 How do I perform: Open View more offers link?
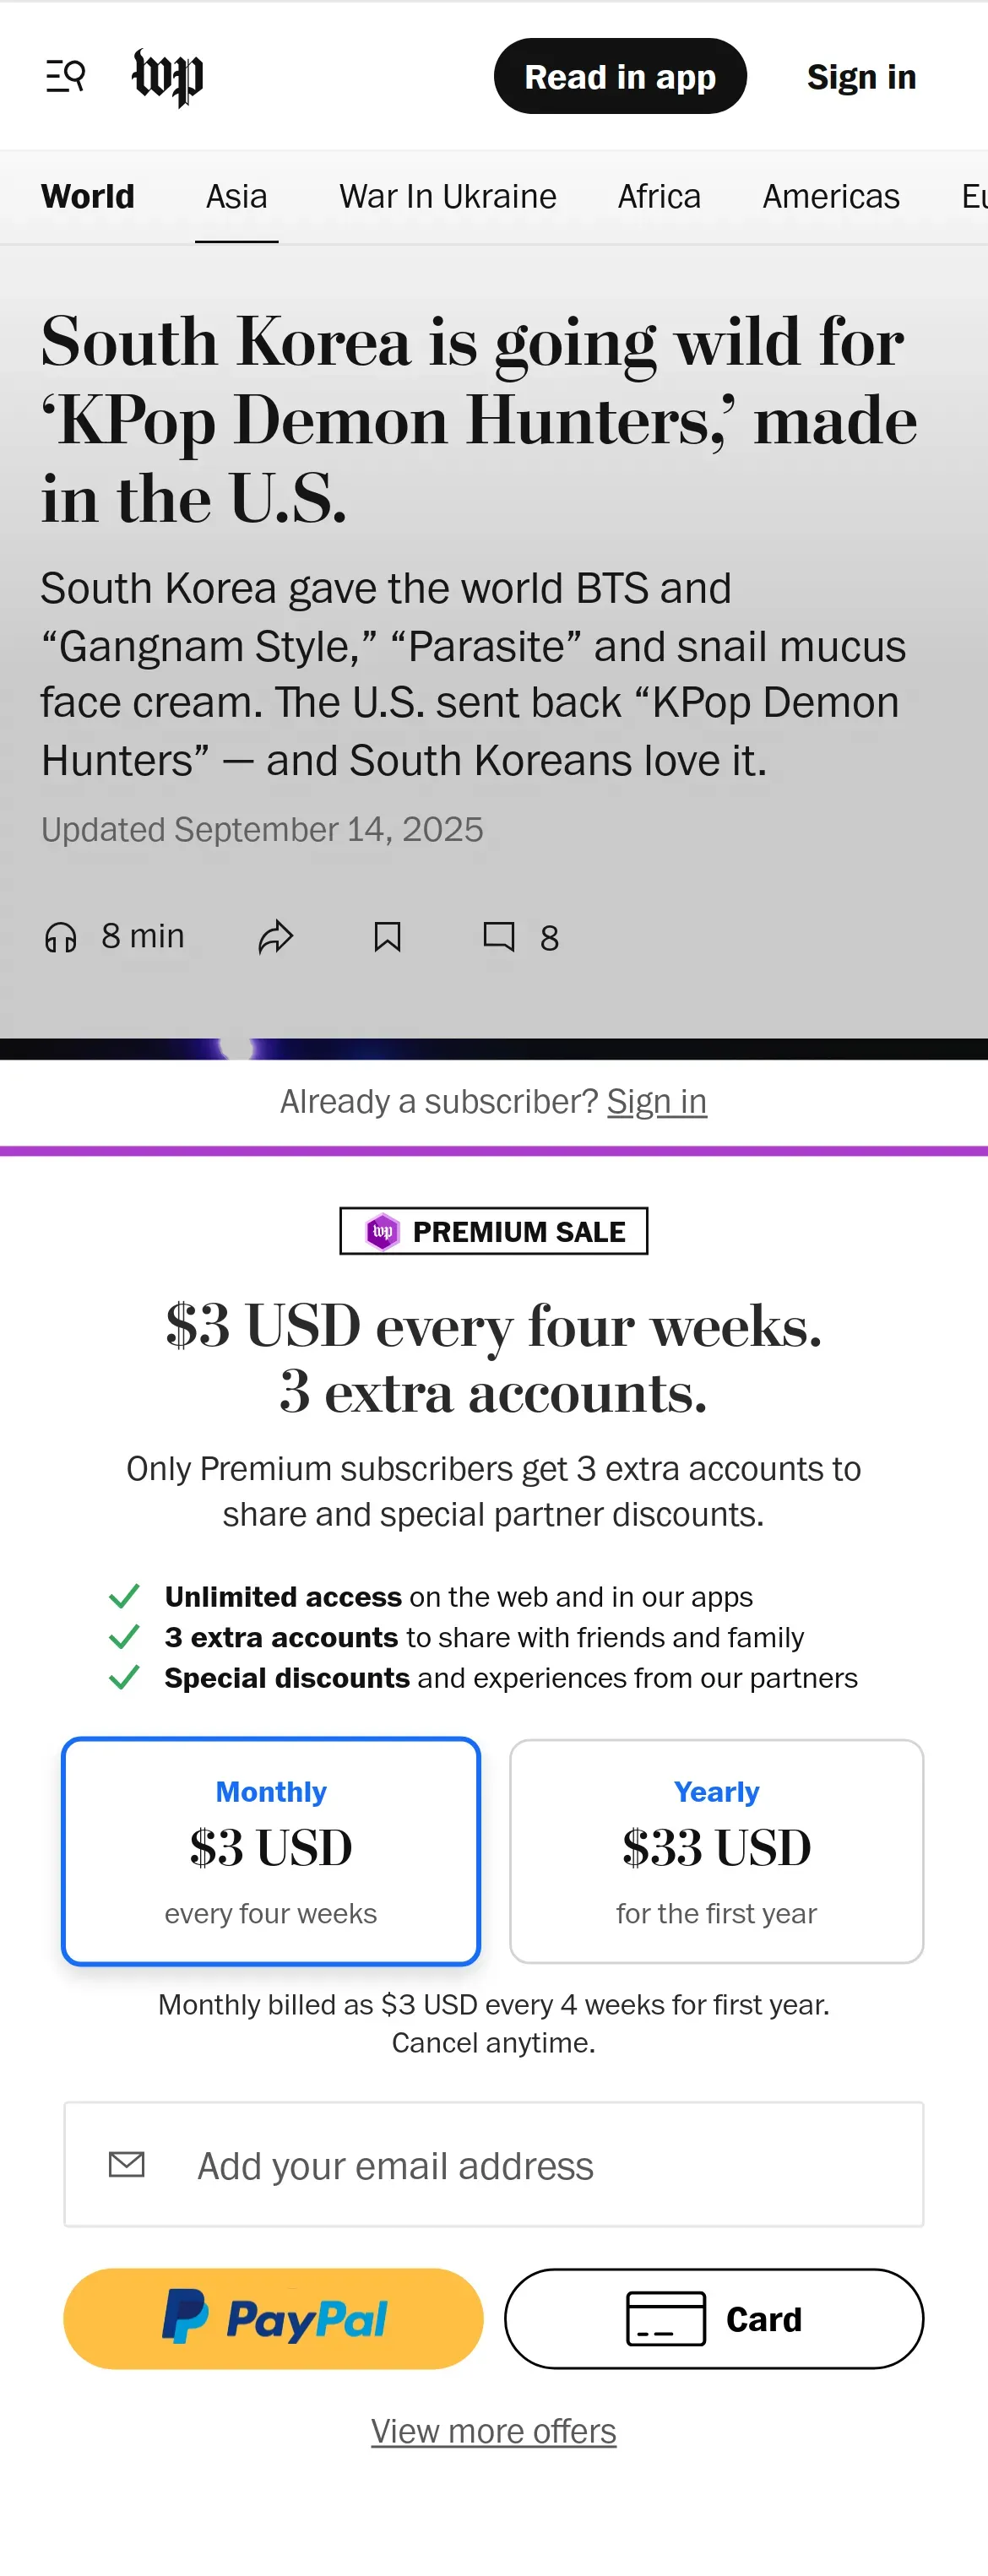coord(494,2430)
